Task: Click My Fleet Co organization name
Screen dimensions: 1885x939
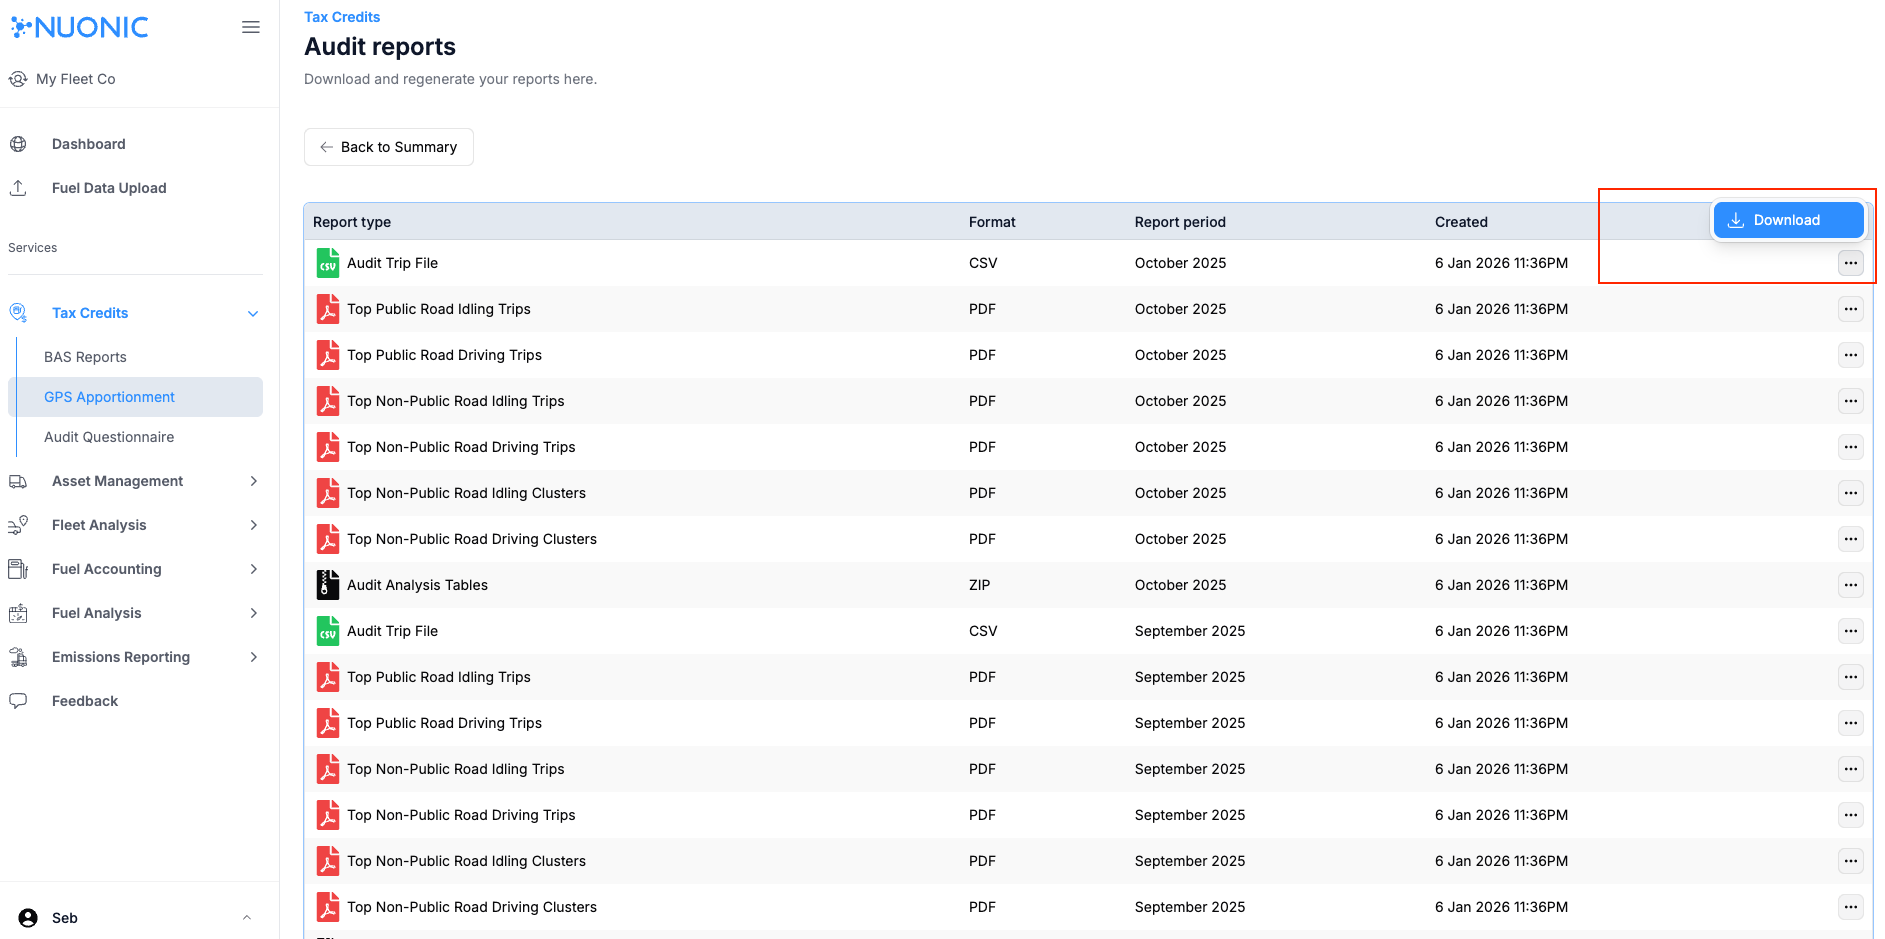Action: pyautogui.click(x=76, y=79)
